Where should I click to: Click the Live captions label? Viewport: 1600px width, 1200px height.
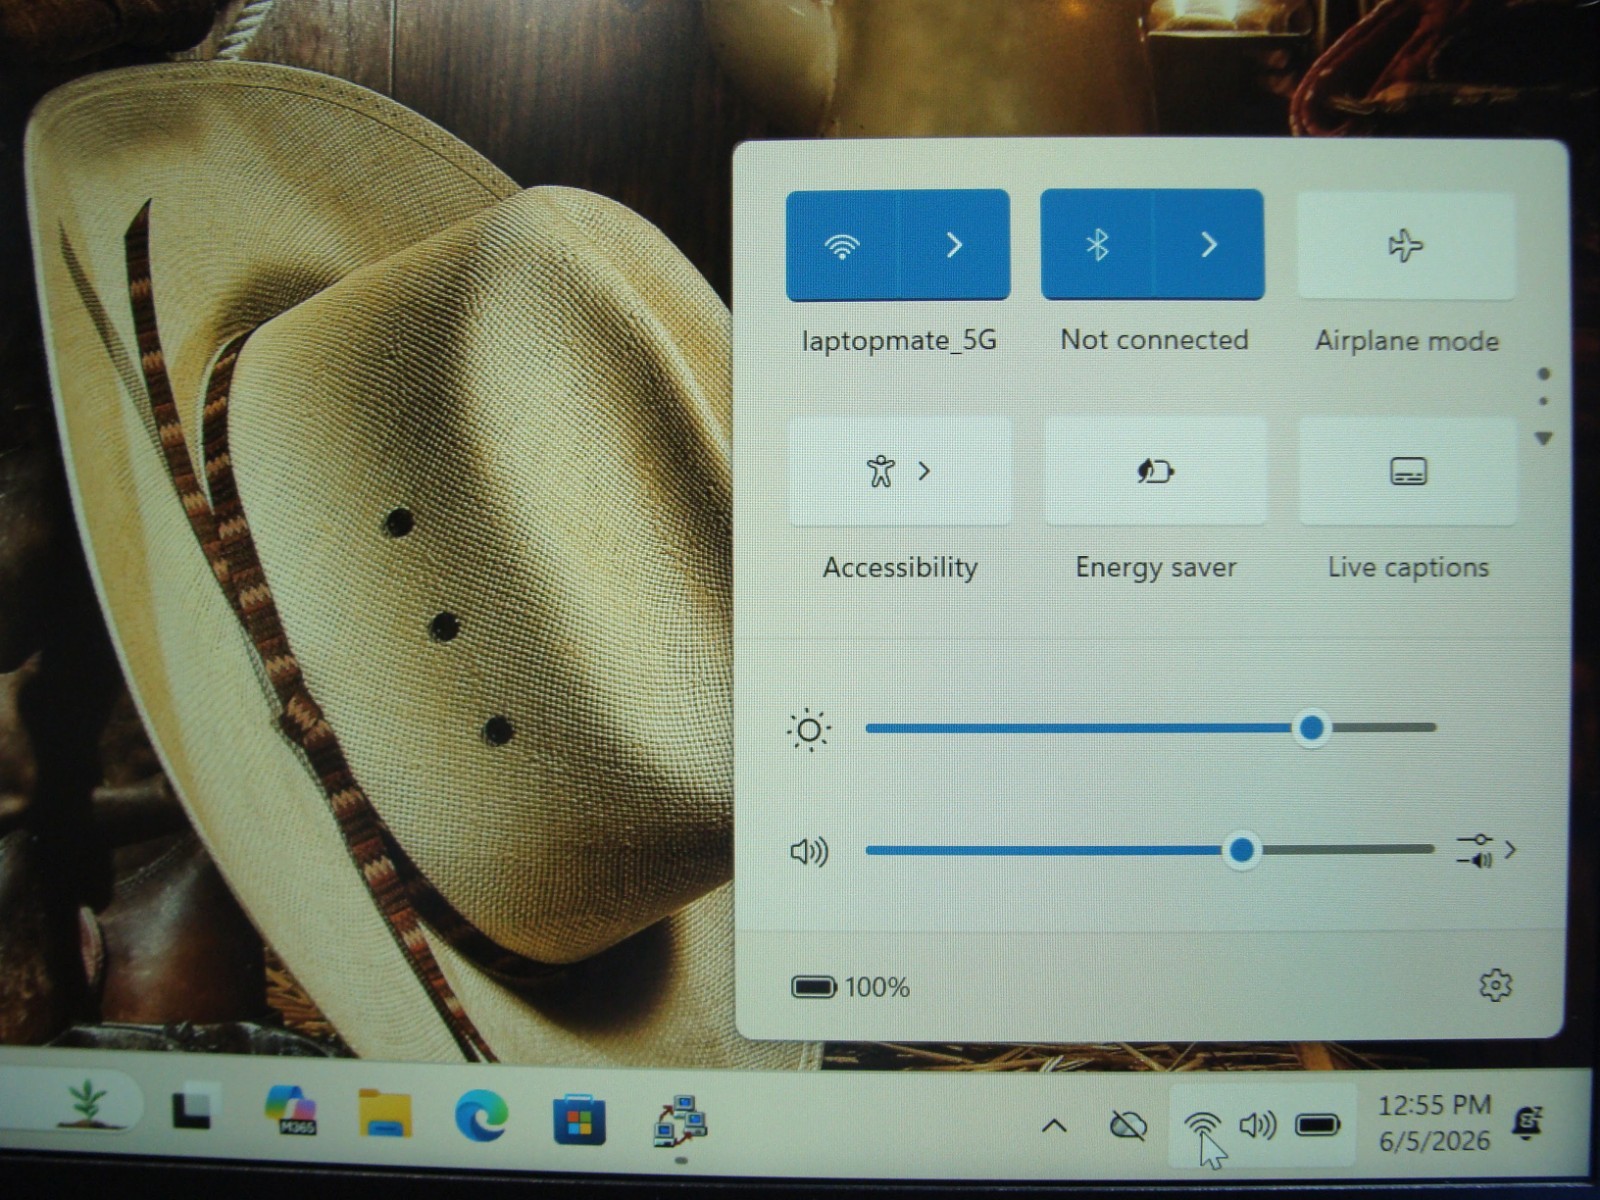coord(1408,568)
